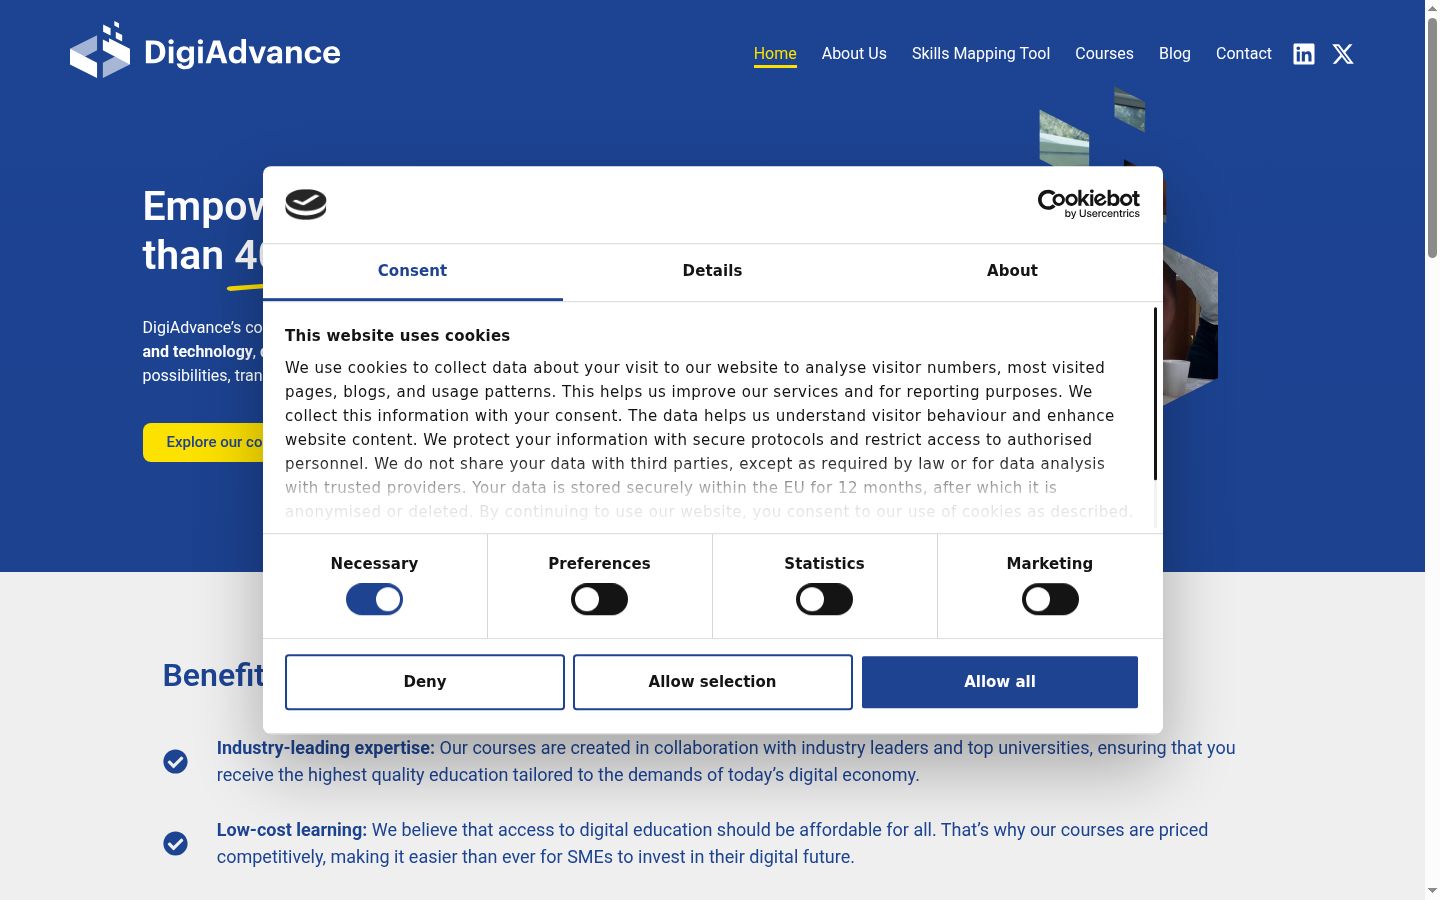Toggle the Necessary cookies switch
The width and height of the screenshot is (1440, 900).
tap(374, 599)
